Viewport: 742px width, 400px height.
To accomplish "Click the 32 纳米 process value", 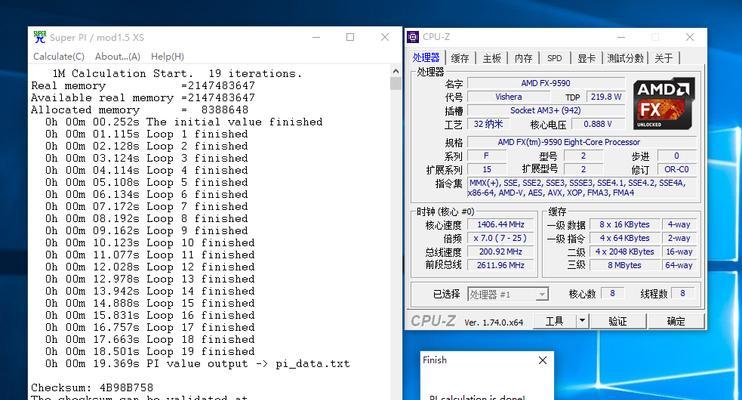I will [x=487, y=124].
